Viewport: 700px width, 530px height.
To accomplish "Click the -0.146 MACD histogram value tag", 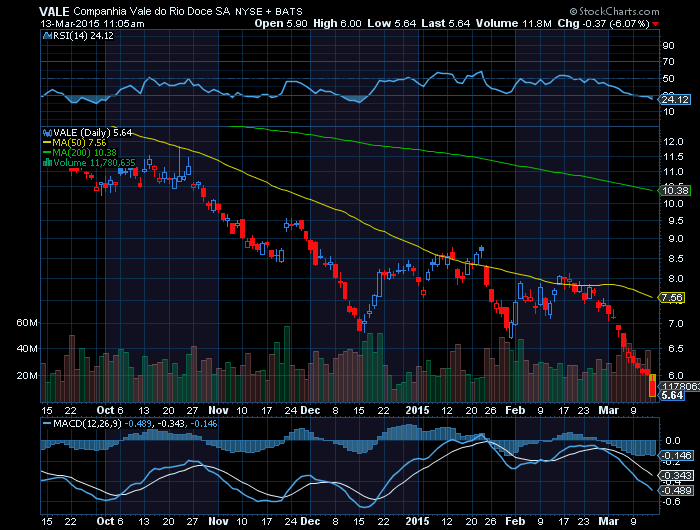I will coord(676,455).
